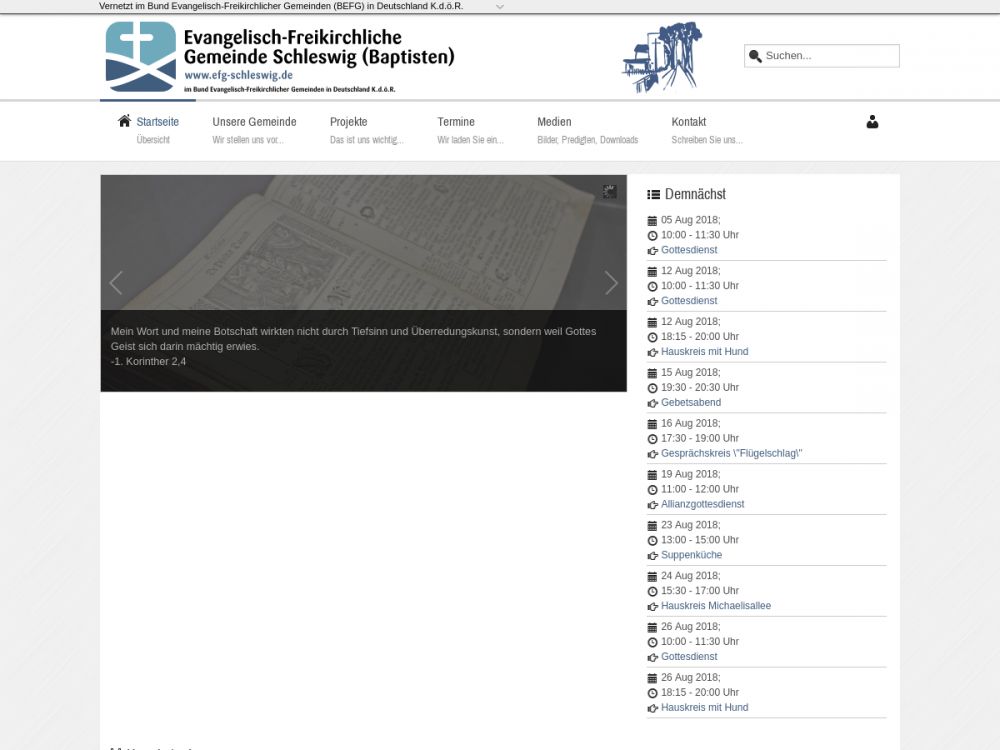Image resolution: width=1000 pixels, height=750 pixels.
Task: Click the blue church sketch image
Action: [661, 58]
